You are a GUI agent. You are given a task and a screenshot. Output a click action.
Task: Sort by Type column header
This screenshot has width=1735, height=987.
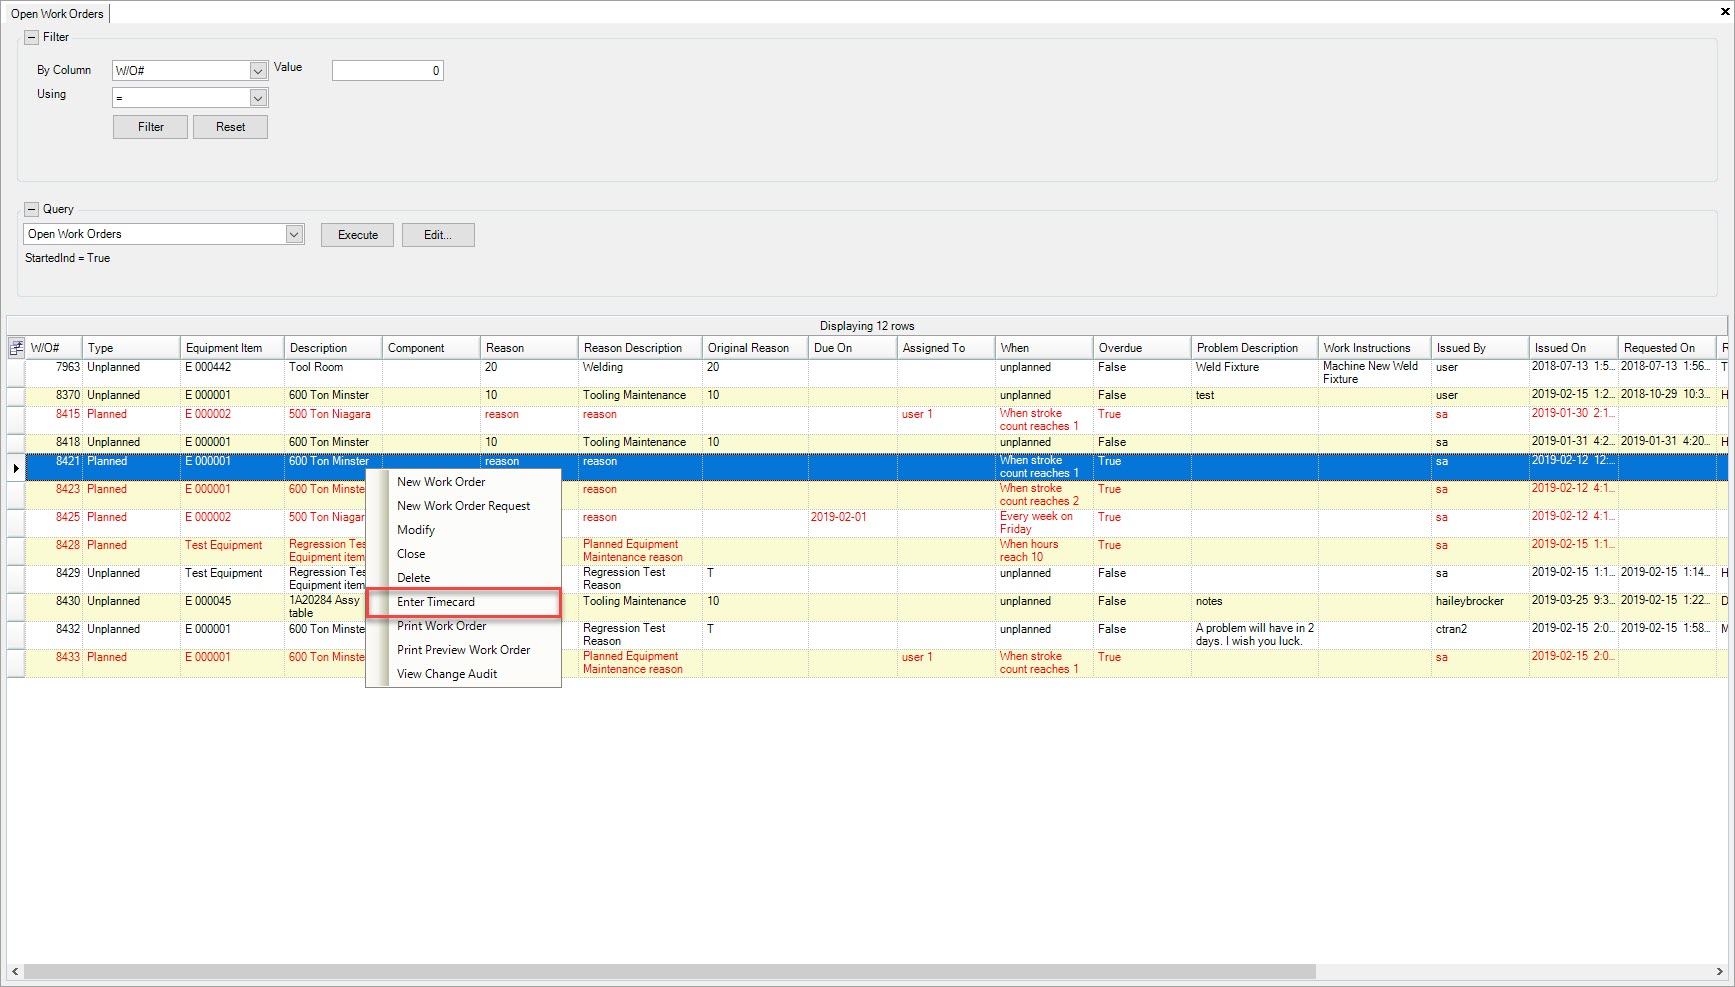point(131,348)
